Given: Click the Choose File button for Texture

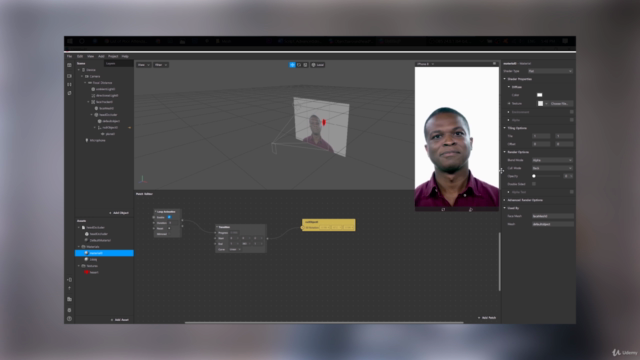Looking at the screenshot, I should click(x=559, y=104).
